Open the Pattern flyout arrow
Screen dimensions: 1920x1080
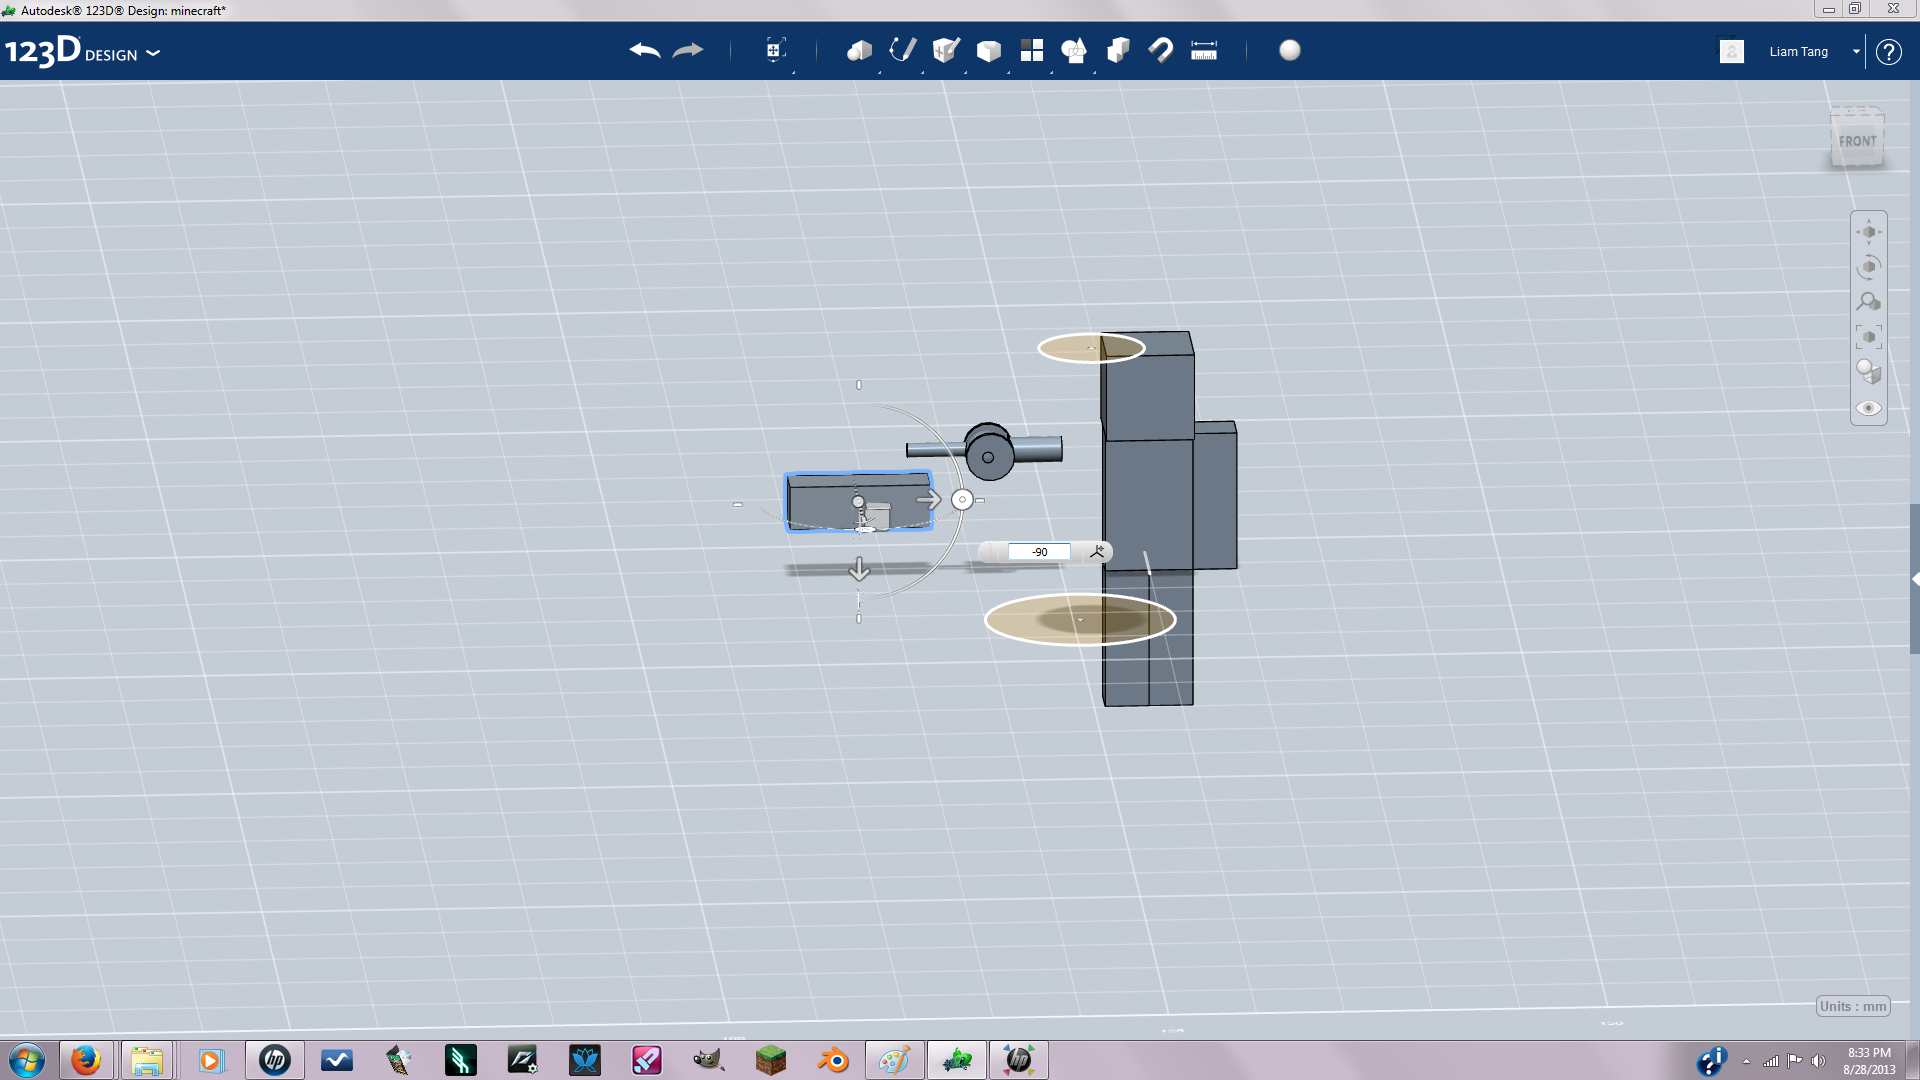[1051, 71]
